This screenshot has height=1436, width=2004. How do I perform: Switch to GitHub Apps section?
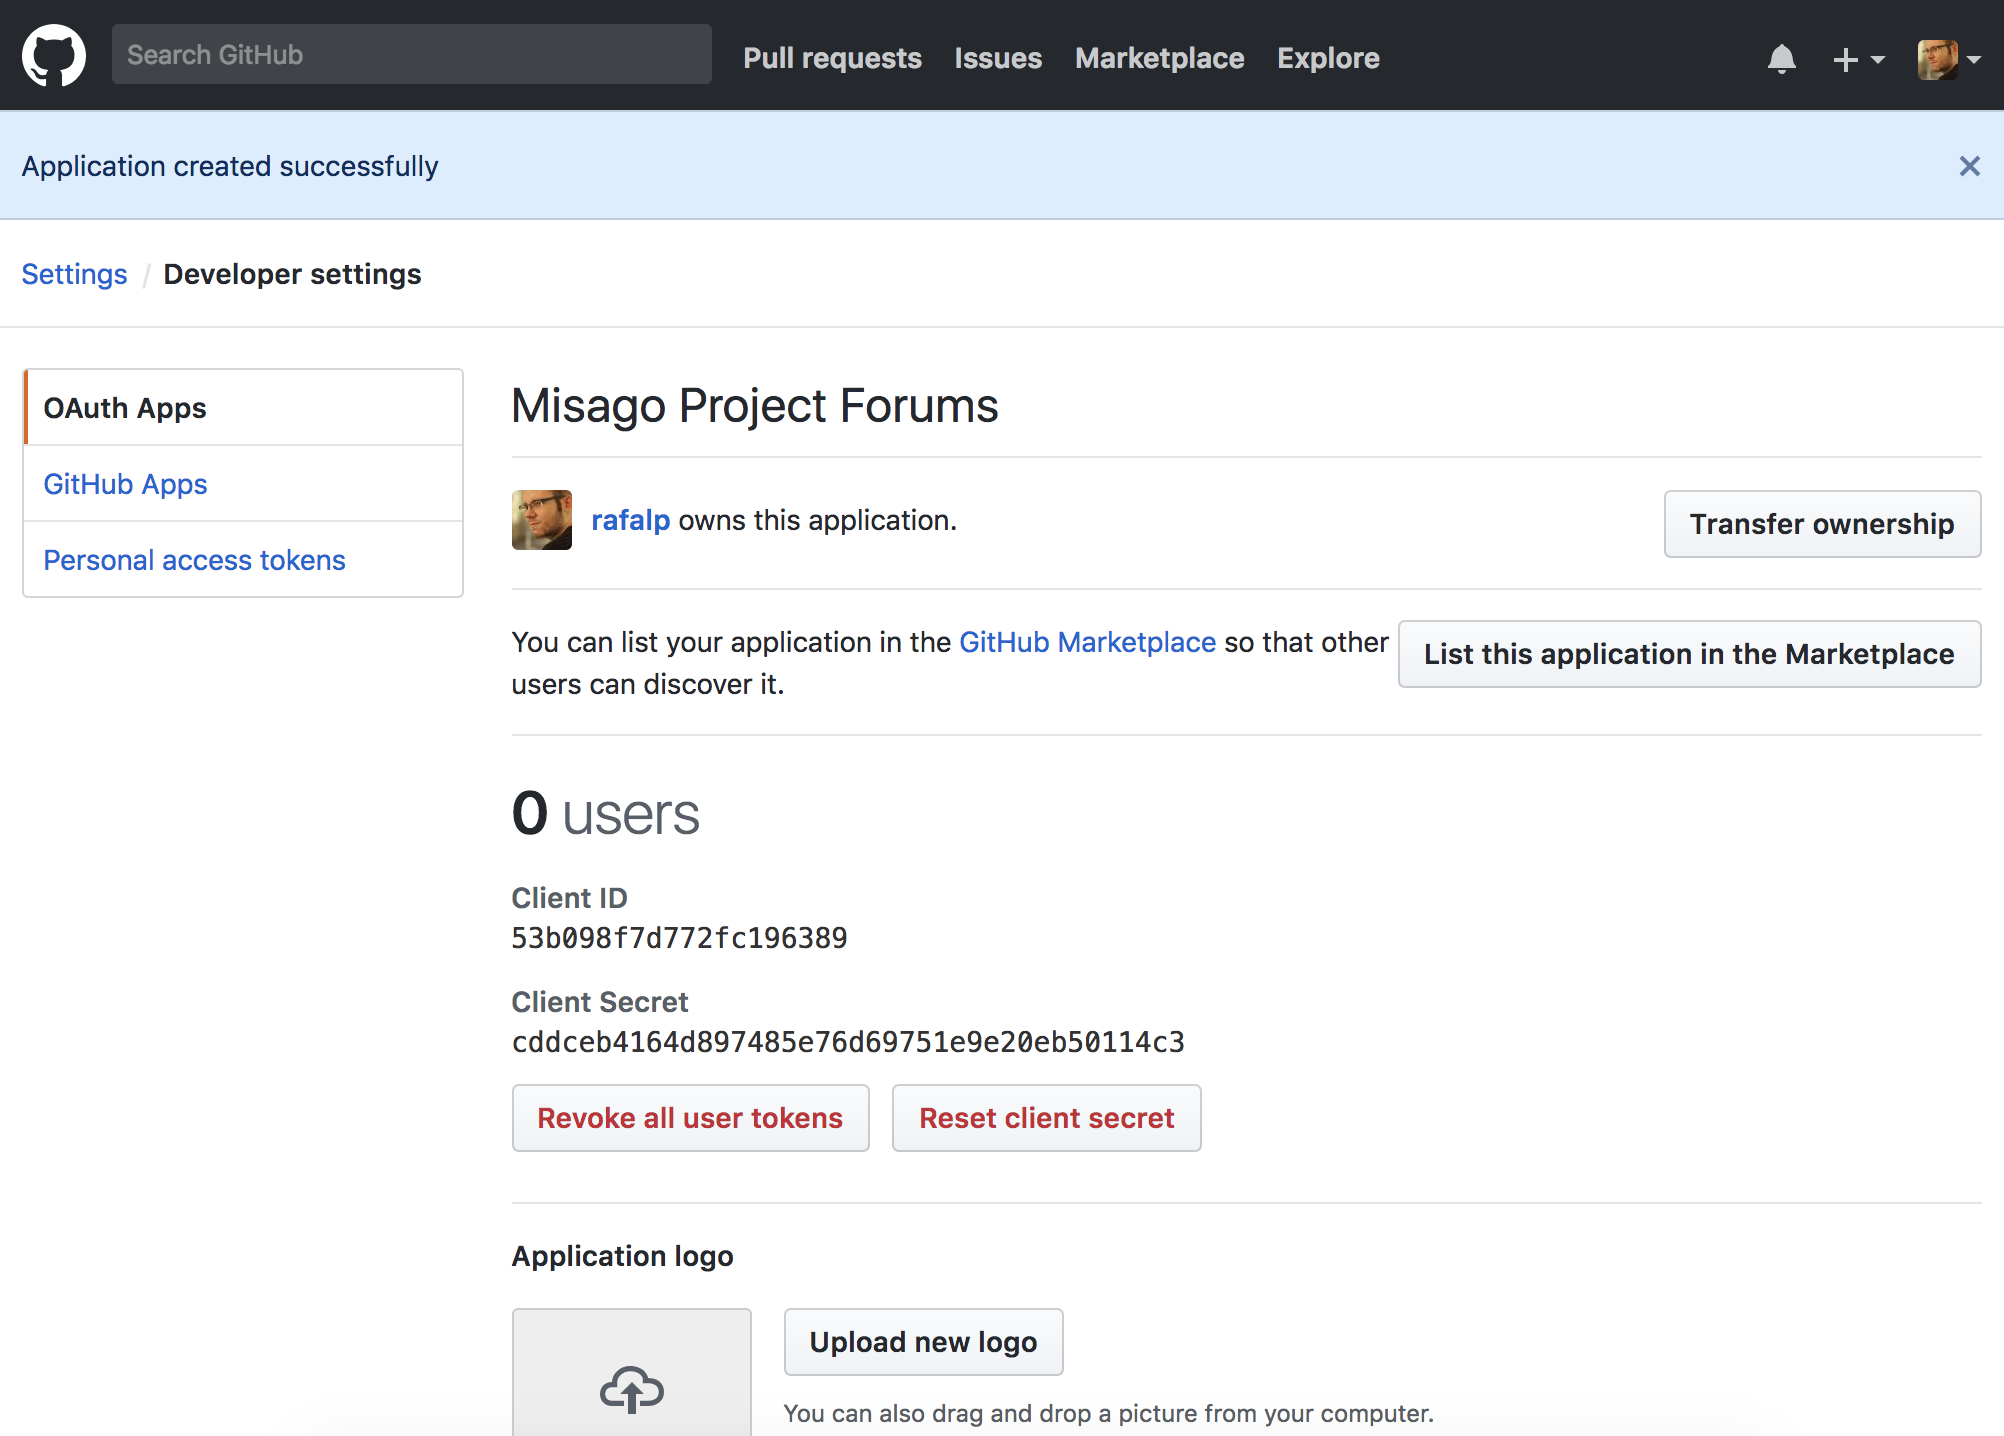click(x=243, y=484)
